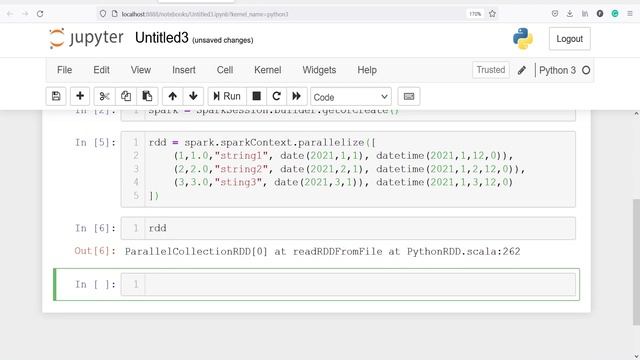Bookmark this page with star icon

[492, 14]
